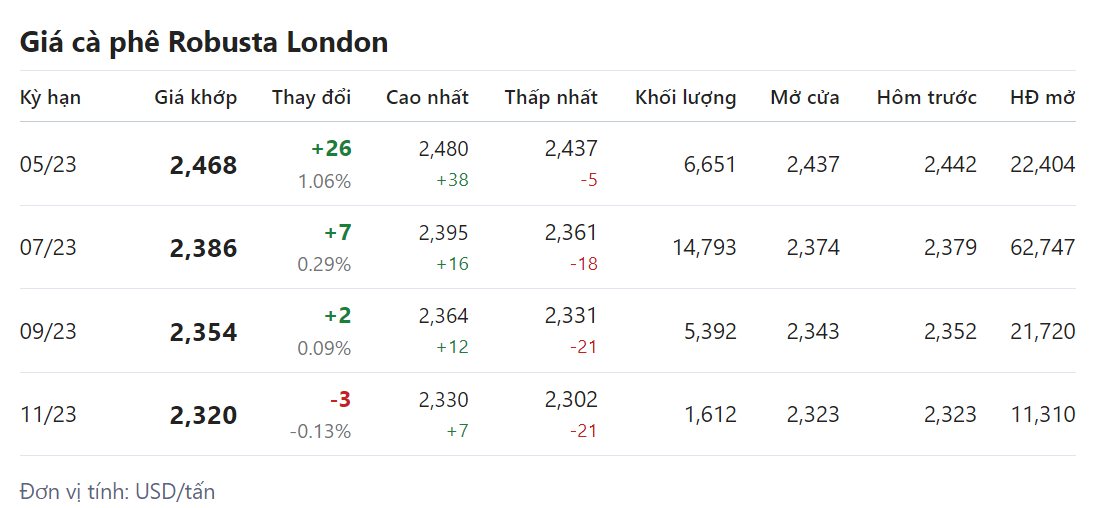Select the +26 change value
Viewport: 1101px width, 508px height.
click(x=331, y=149)
